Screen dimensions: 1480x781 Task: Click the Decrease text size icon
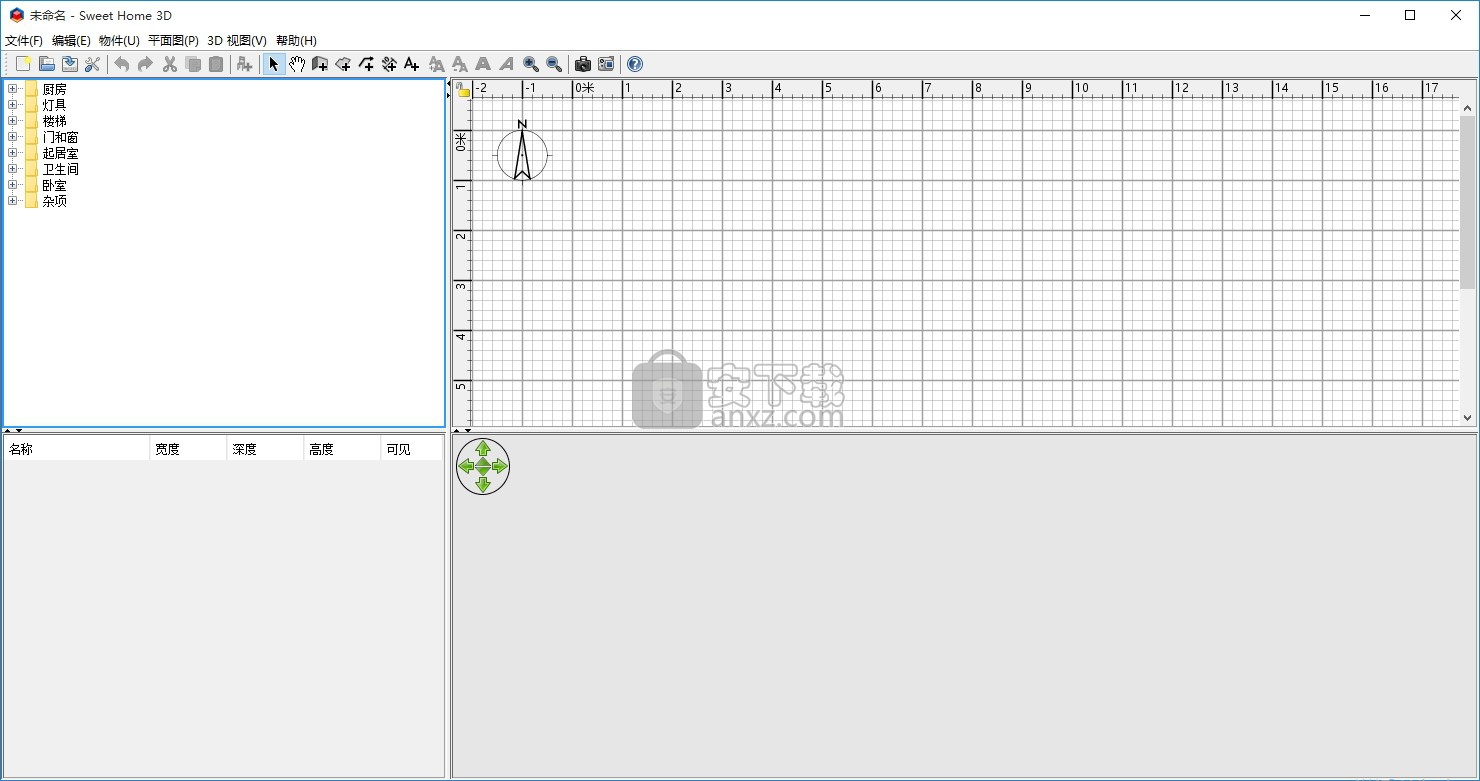[459, 64]
